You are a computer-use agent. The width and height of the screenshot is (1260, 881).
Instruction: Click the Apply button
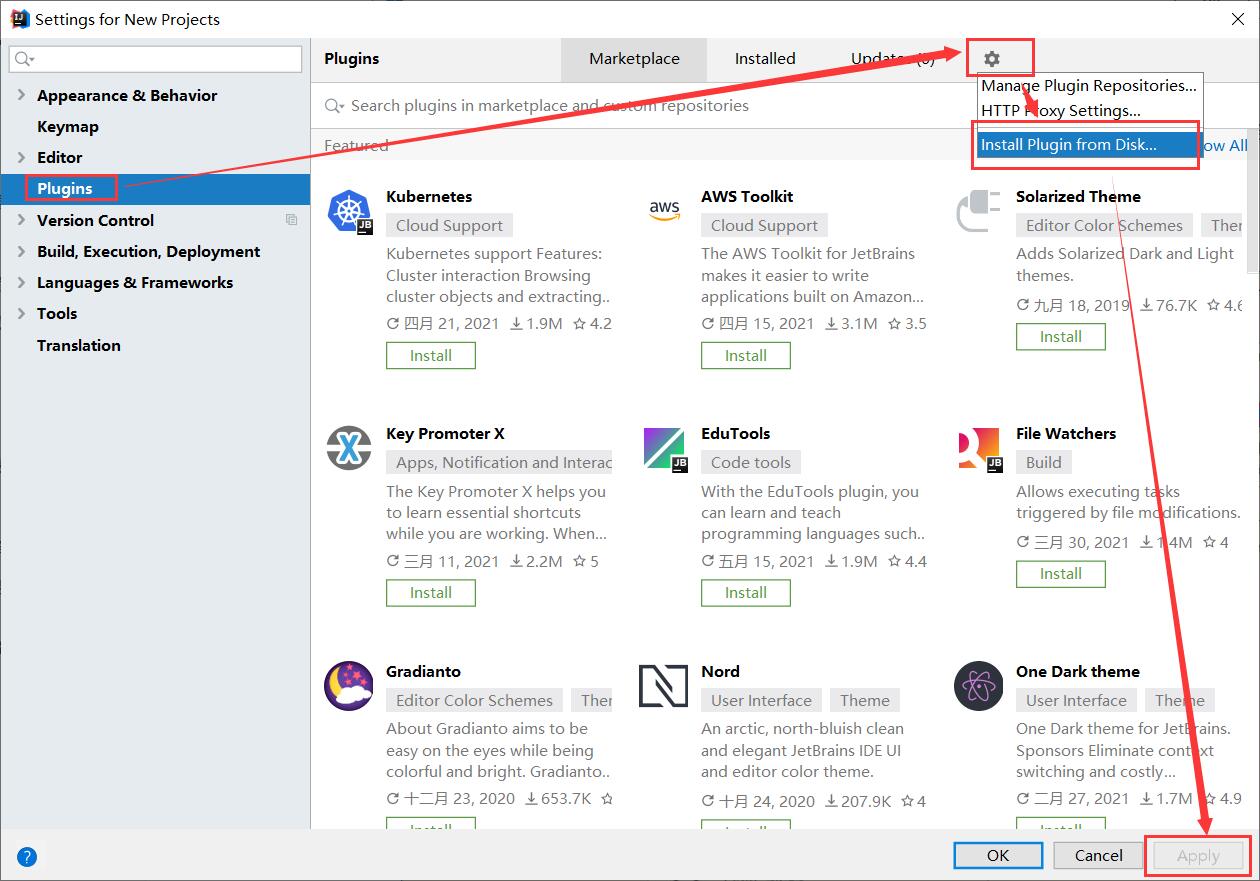(x=1198, y=855)
